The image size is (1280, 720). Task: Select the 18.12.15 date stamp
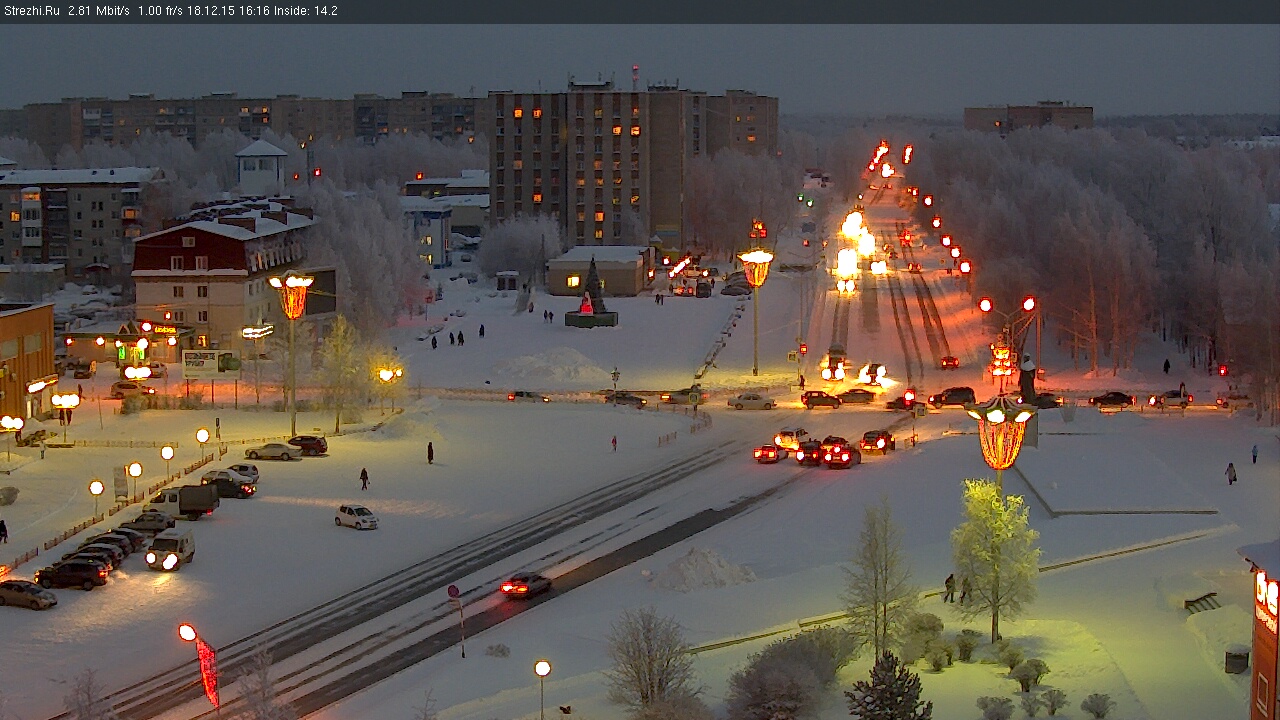[x=212, y=11]
